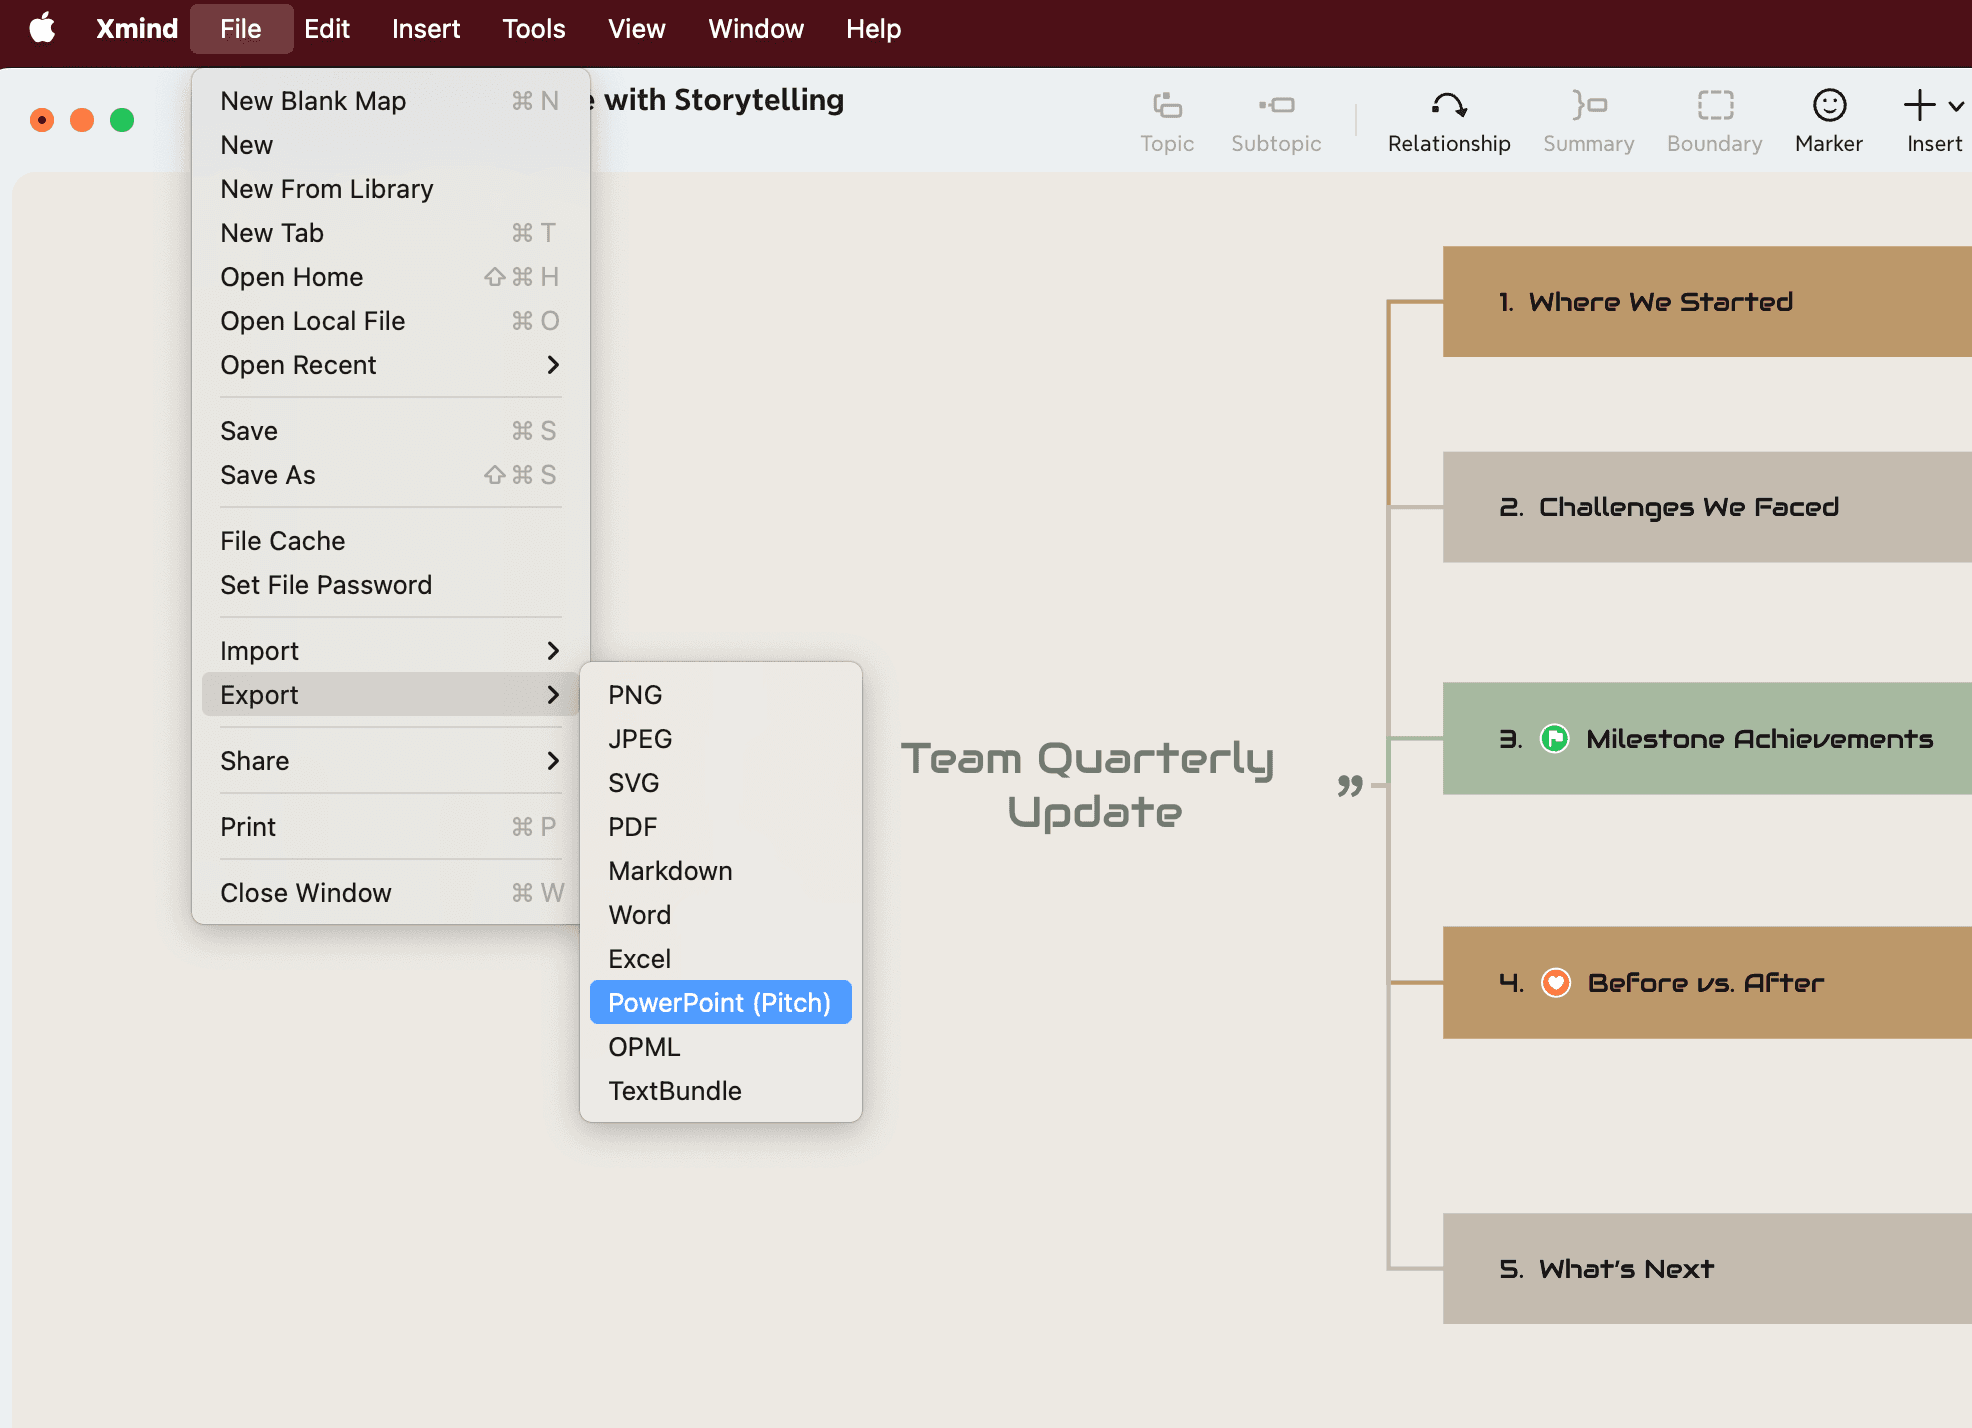Open the Edit menu
This screenshot has height=1428, width=1972.
(x=327, y=29)
